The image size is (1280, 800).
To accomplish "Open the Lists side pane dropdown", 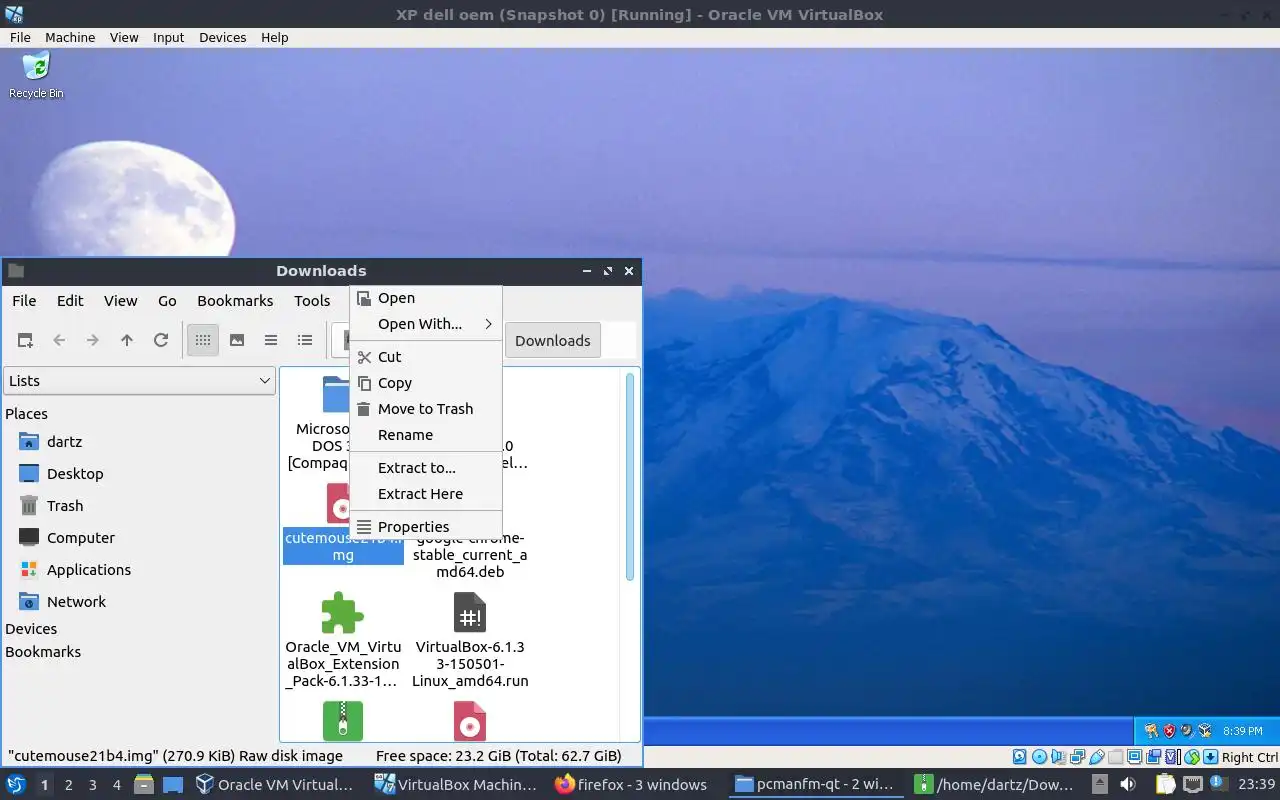I will point(140,381).
